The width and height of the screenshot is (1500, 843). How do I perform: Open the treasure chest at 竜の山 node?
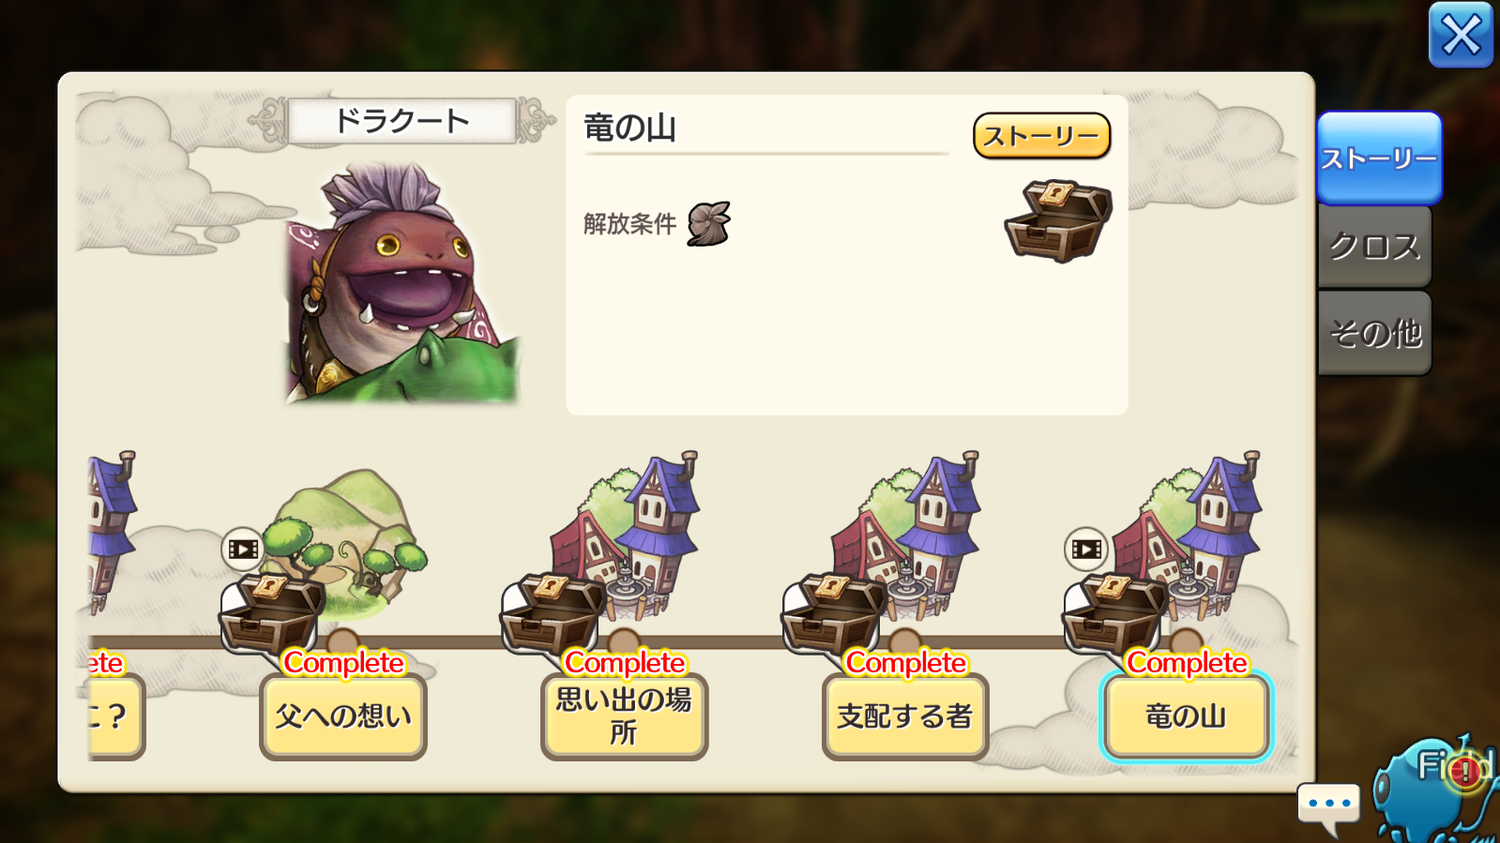(1115, 614)
